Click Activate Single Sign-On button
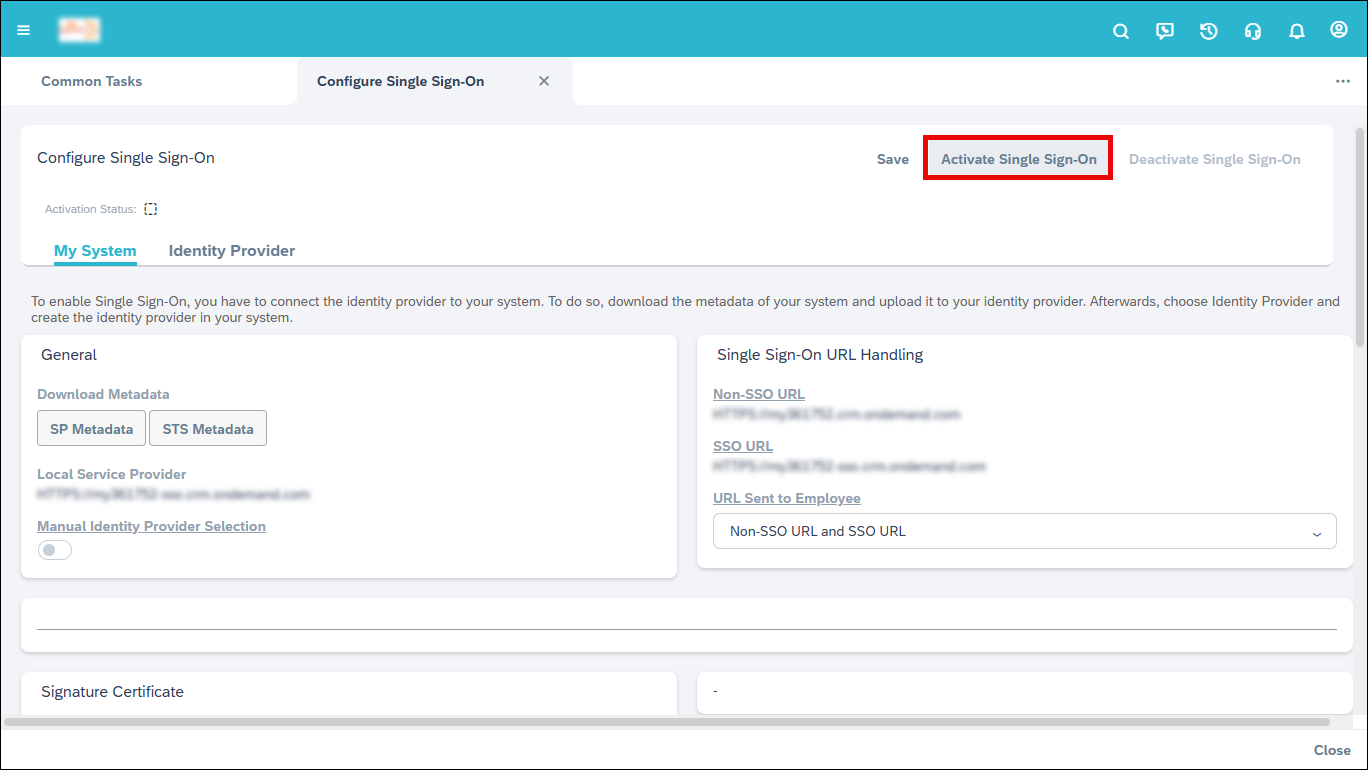1368x770 pixels. click(1018, 159)
